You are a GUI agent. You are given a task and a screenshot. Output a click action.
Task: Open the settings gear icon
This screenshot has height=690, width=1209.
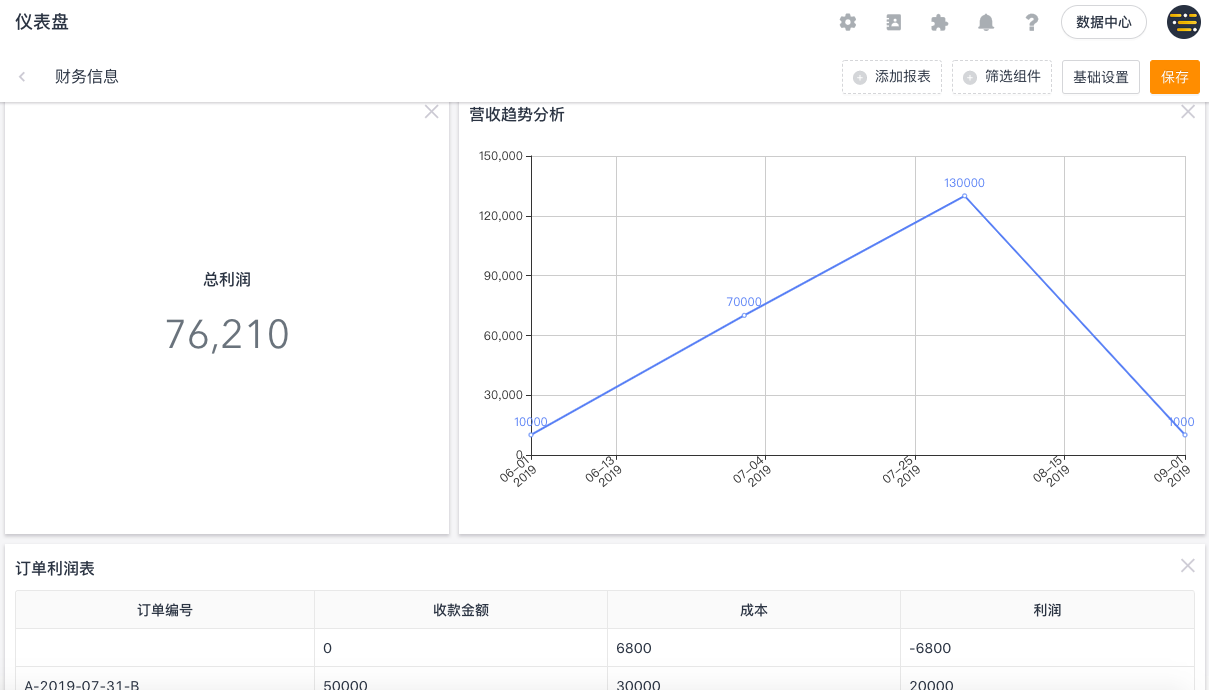(848, 22)
